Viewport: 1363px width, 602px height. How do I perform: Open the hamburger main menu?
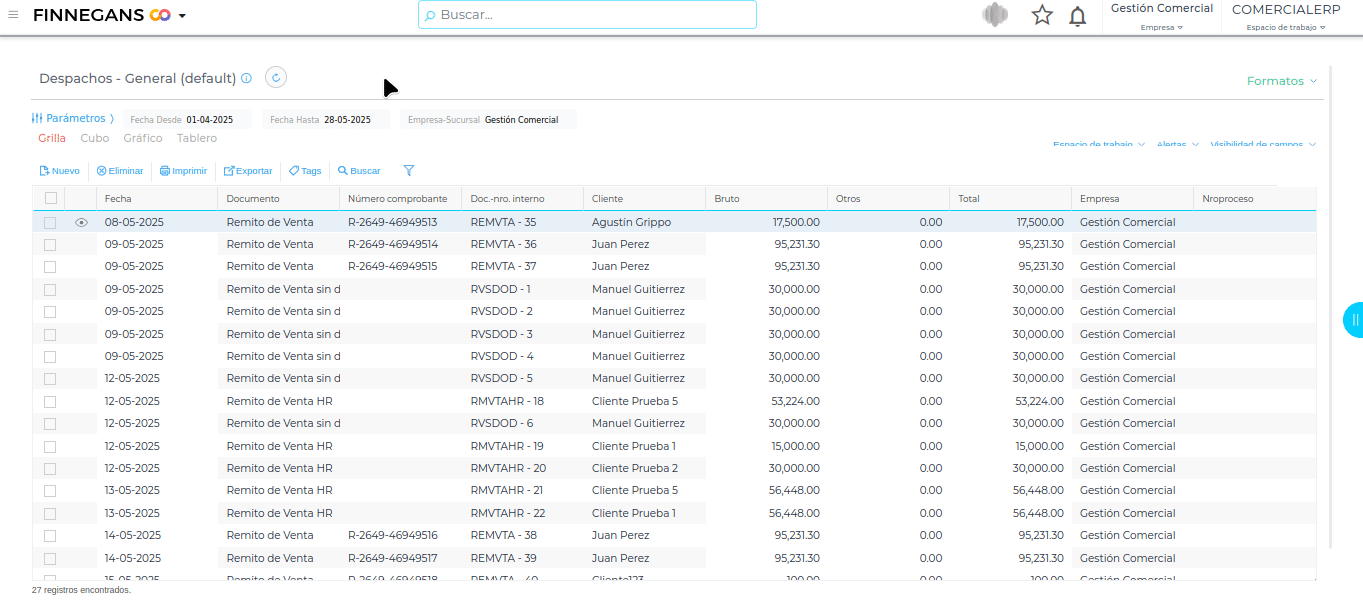pyautogui.click(x=13, y=15)
